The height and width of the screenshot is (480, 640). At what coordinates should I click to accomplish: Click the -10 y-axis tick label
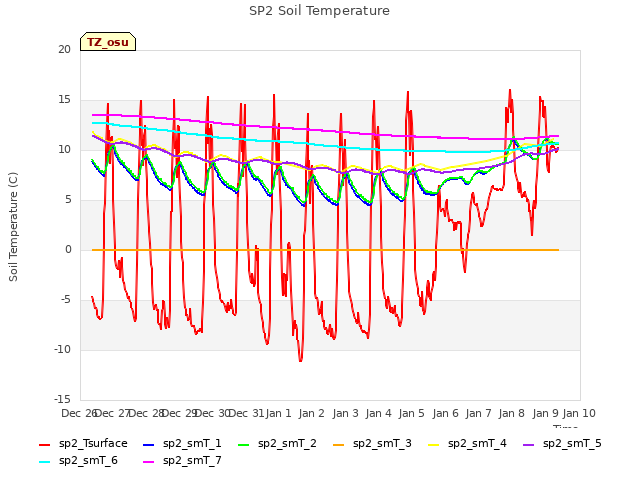click(x=62, y=349)
